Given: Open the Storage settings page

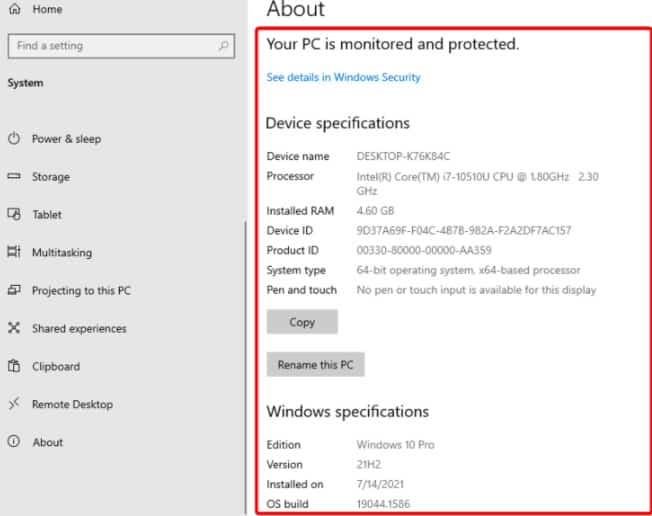Looking at the screenshot, I should 50,177.
